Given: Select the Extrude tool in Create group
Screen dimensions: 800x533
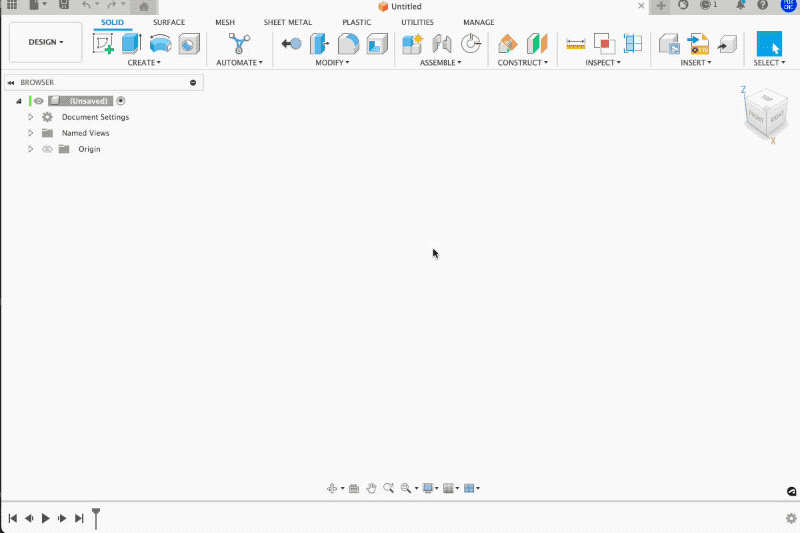Looking at the screenshot, I should (x=131, y=43).
